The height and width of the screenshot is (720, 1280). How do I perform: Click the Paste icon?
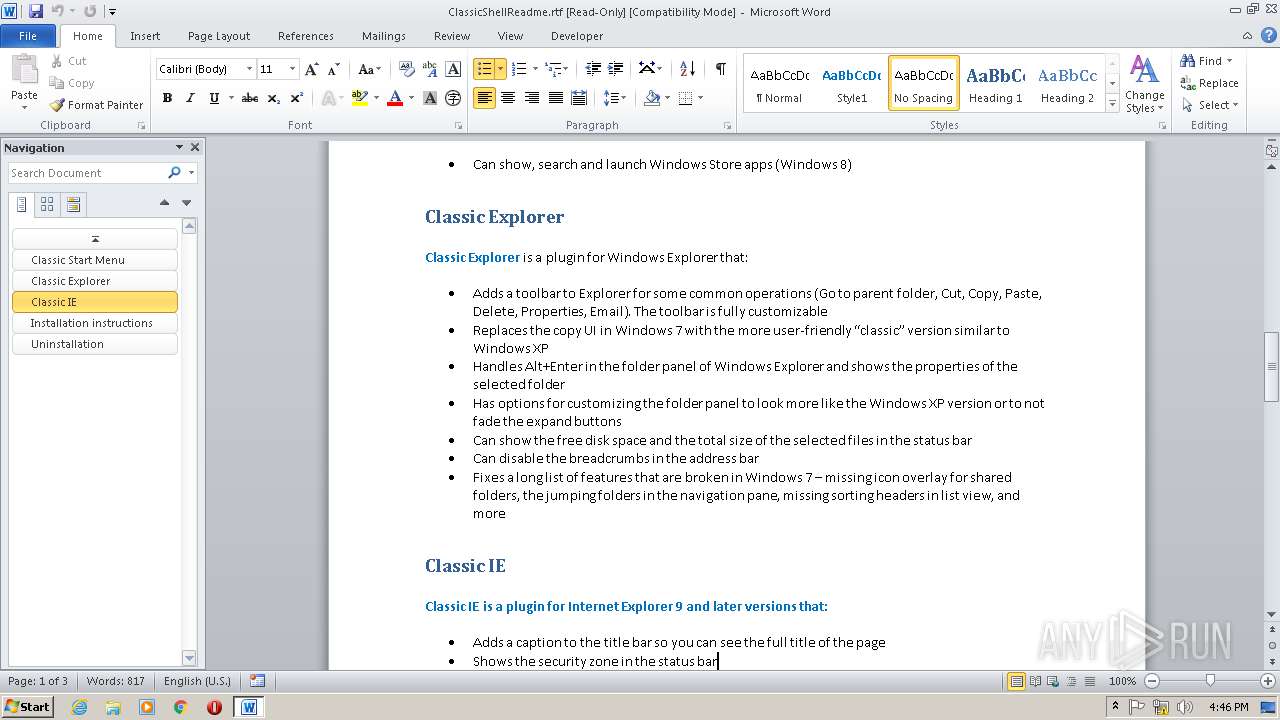pyautogui.click(x=24, y=73)
